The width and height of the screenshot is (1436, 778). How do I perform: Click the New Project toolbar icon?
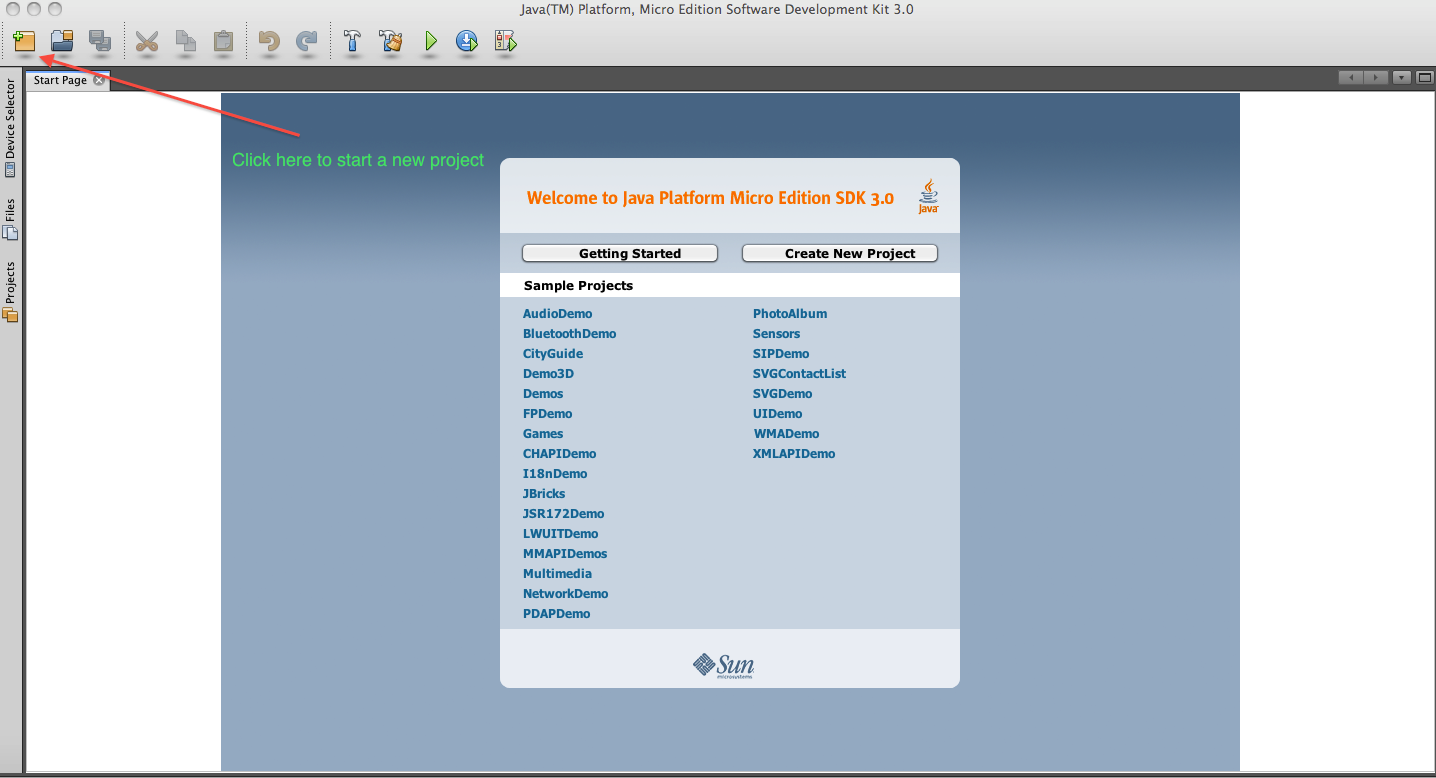pyautogui.click(x=24, y=41)
